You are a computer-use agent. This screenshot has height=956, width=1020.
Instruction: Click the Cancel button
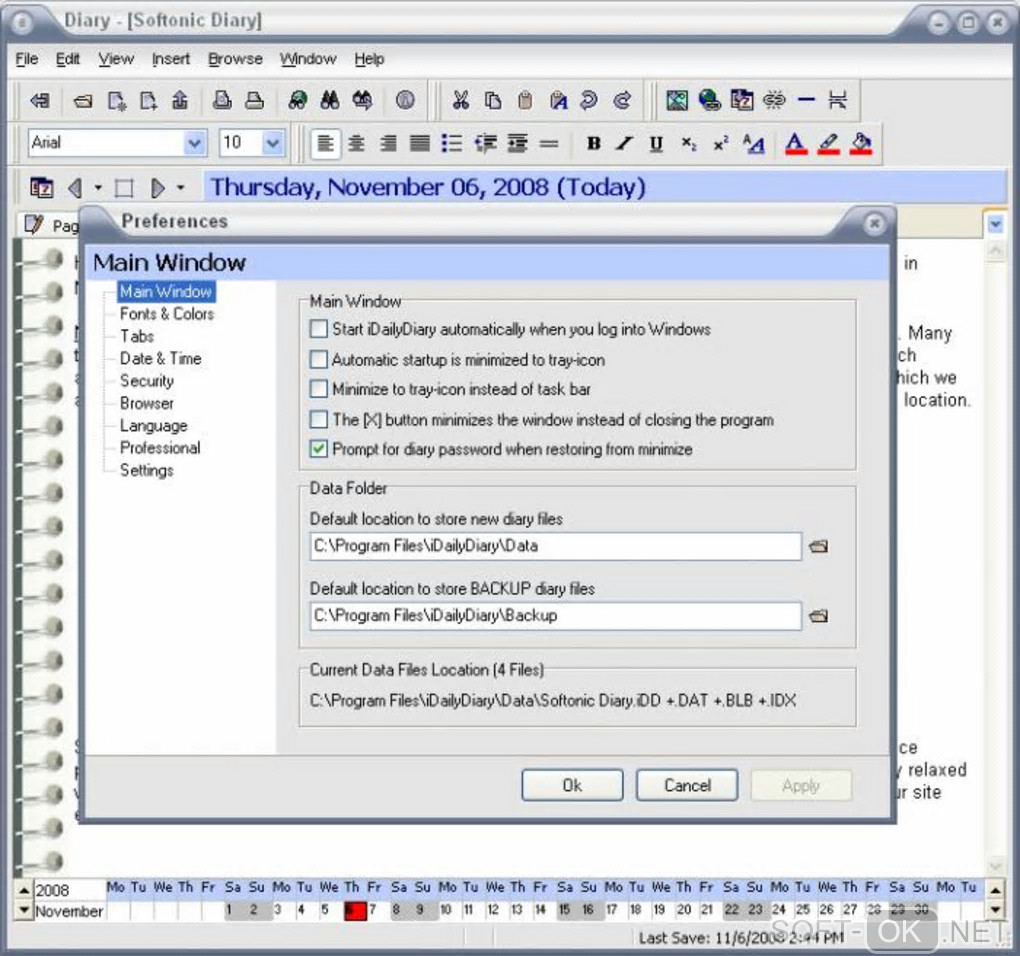coord(687,786)
